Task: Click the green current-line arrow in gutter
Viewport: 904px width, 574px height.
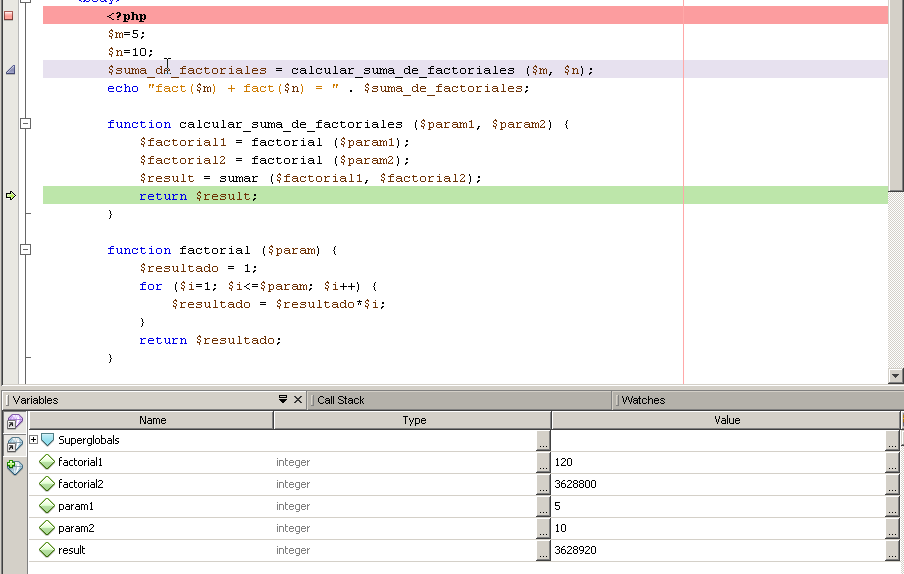Action: [11, 196]
